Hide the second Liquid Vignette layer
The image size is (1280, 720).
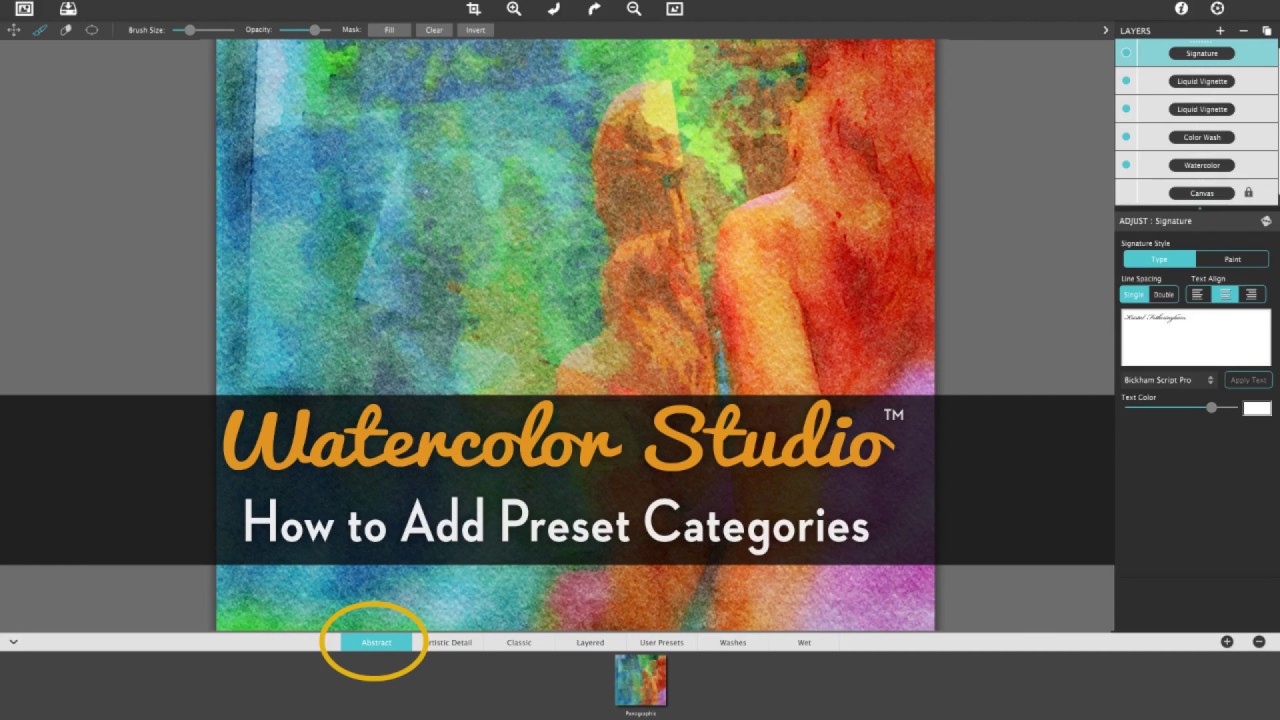(1126, 109)
